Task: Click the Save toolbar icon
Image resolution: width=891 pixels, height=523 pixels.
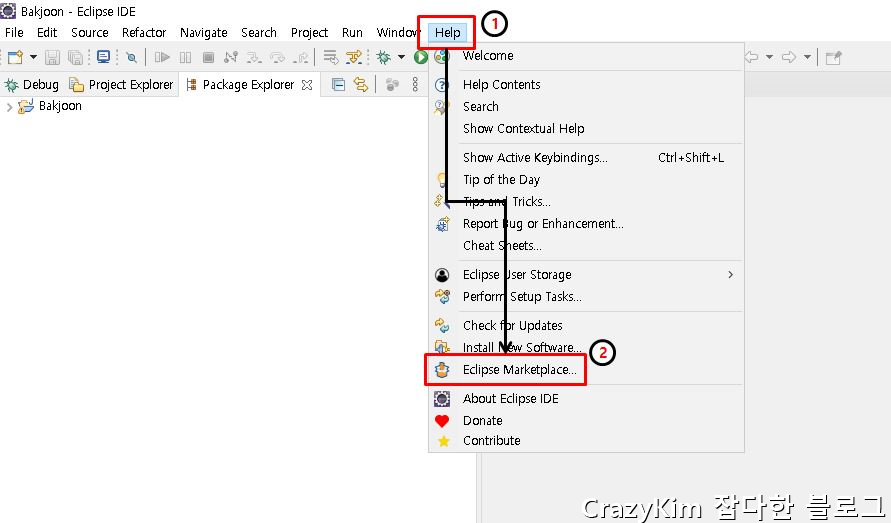Action: pos(52,57)
